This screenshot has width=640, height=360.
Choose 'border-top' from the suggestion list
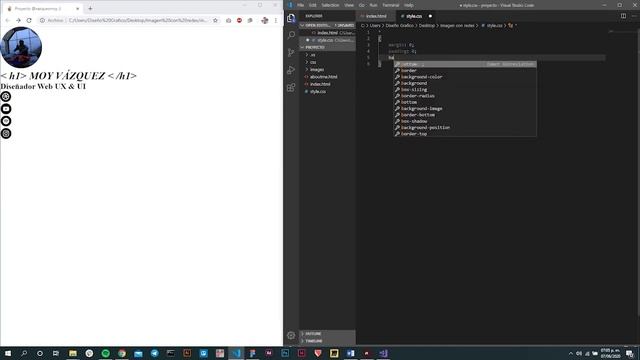click(x=465, y=134)
